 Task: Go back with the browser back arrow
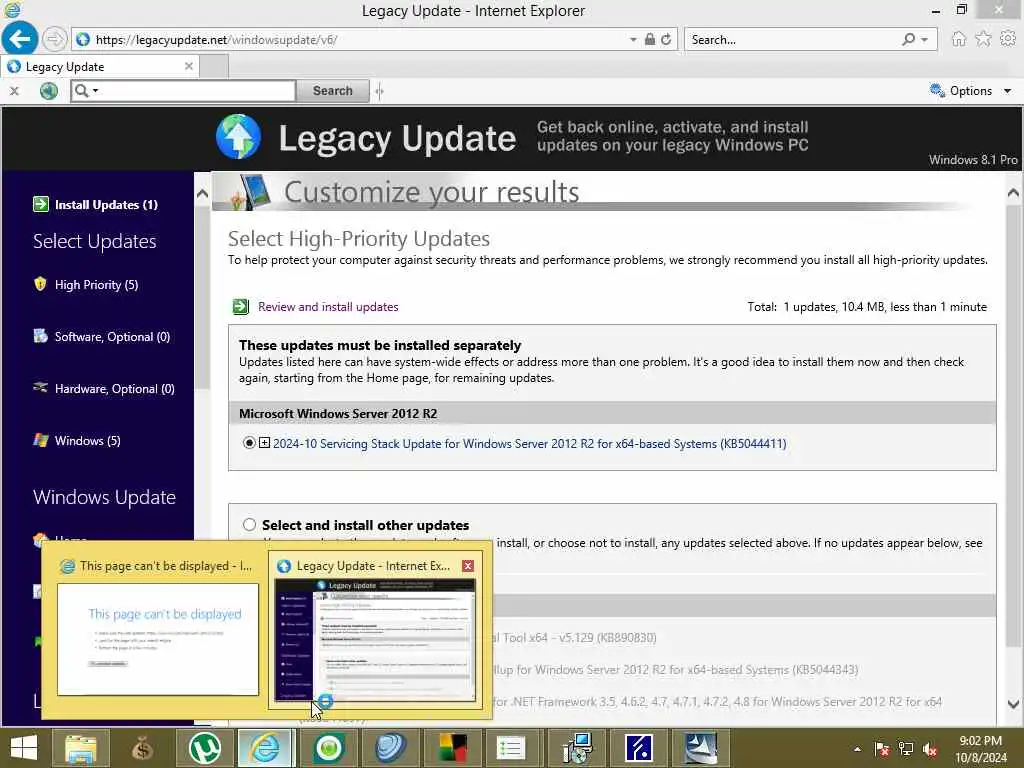[20, 39]
